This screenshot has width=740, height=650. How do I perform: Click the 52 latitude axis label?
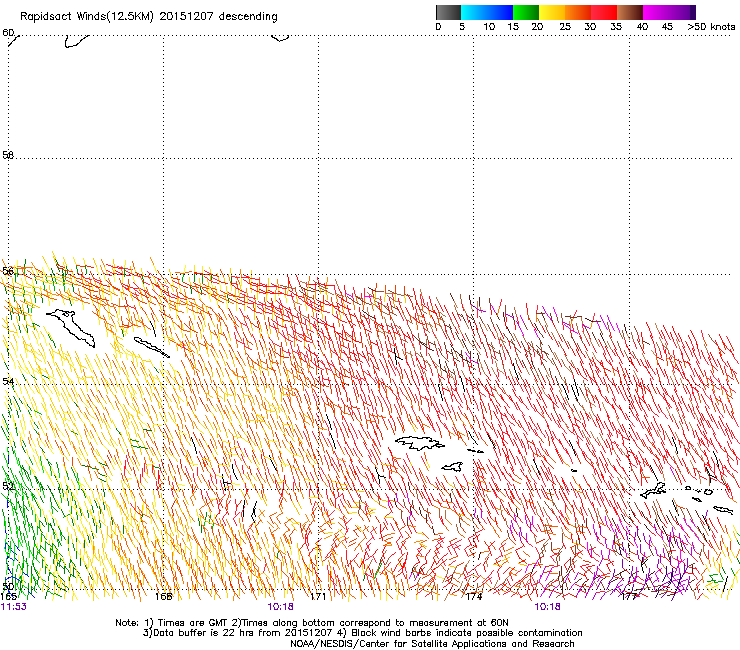8,486
